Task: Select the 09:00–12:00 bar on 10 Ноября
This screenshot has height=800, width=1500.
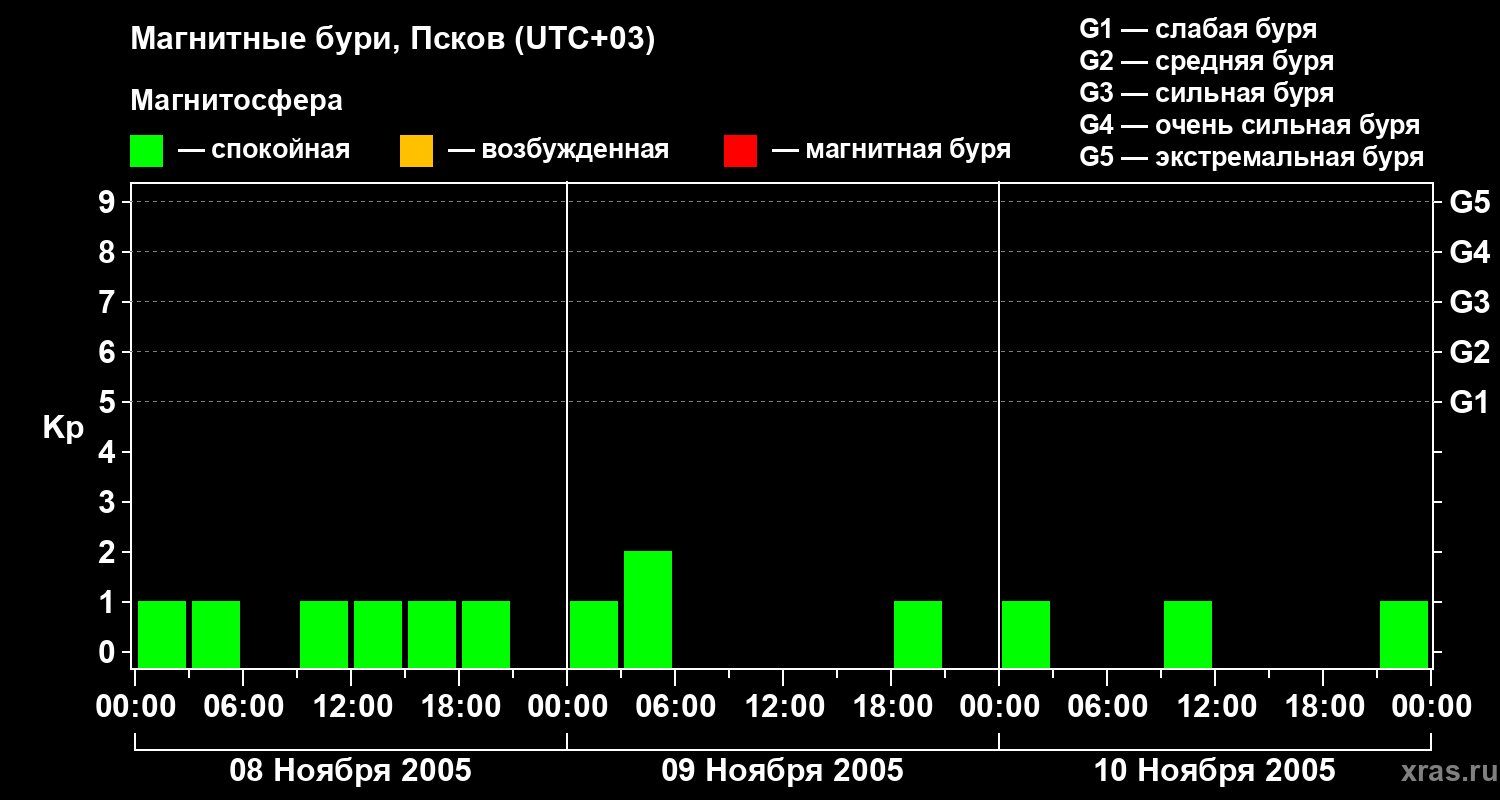Action: [1188, 634]
